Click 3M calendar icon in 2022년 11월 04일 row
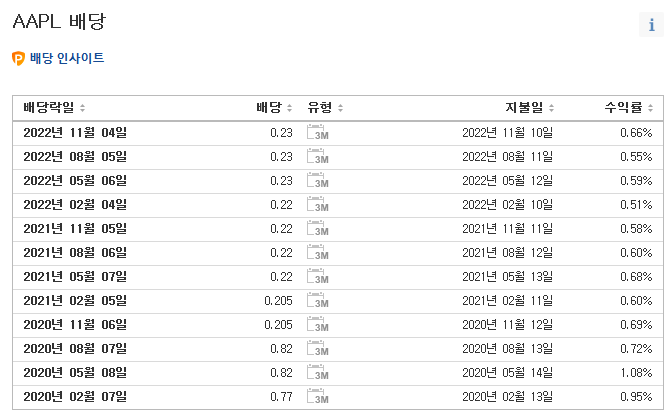 click(317, 132)
